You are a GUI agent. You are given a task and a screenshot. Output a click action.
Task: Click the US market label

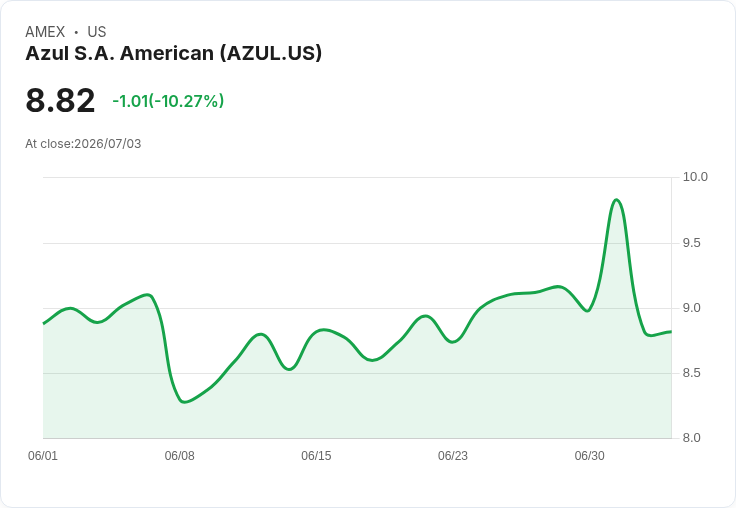pyautogui.click(x=97, y=32)
